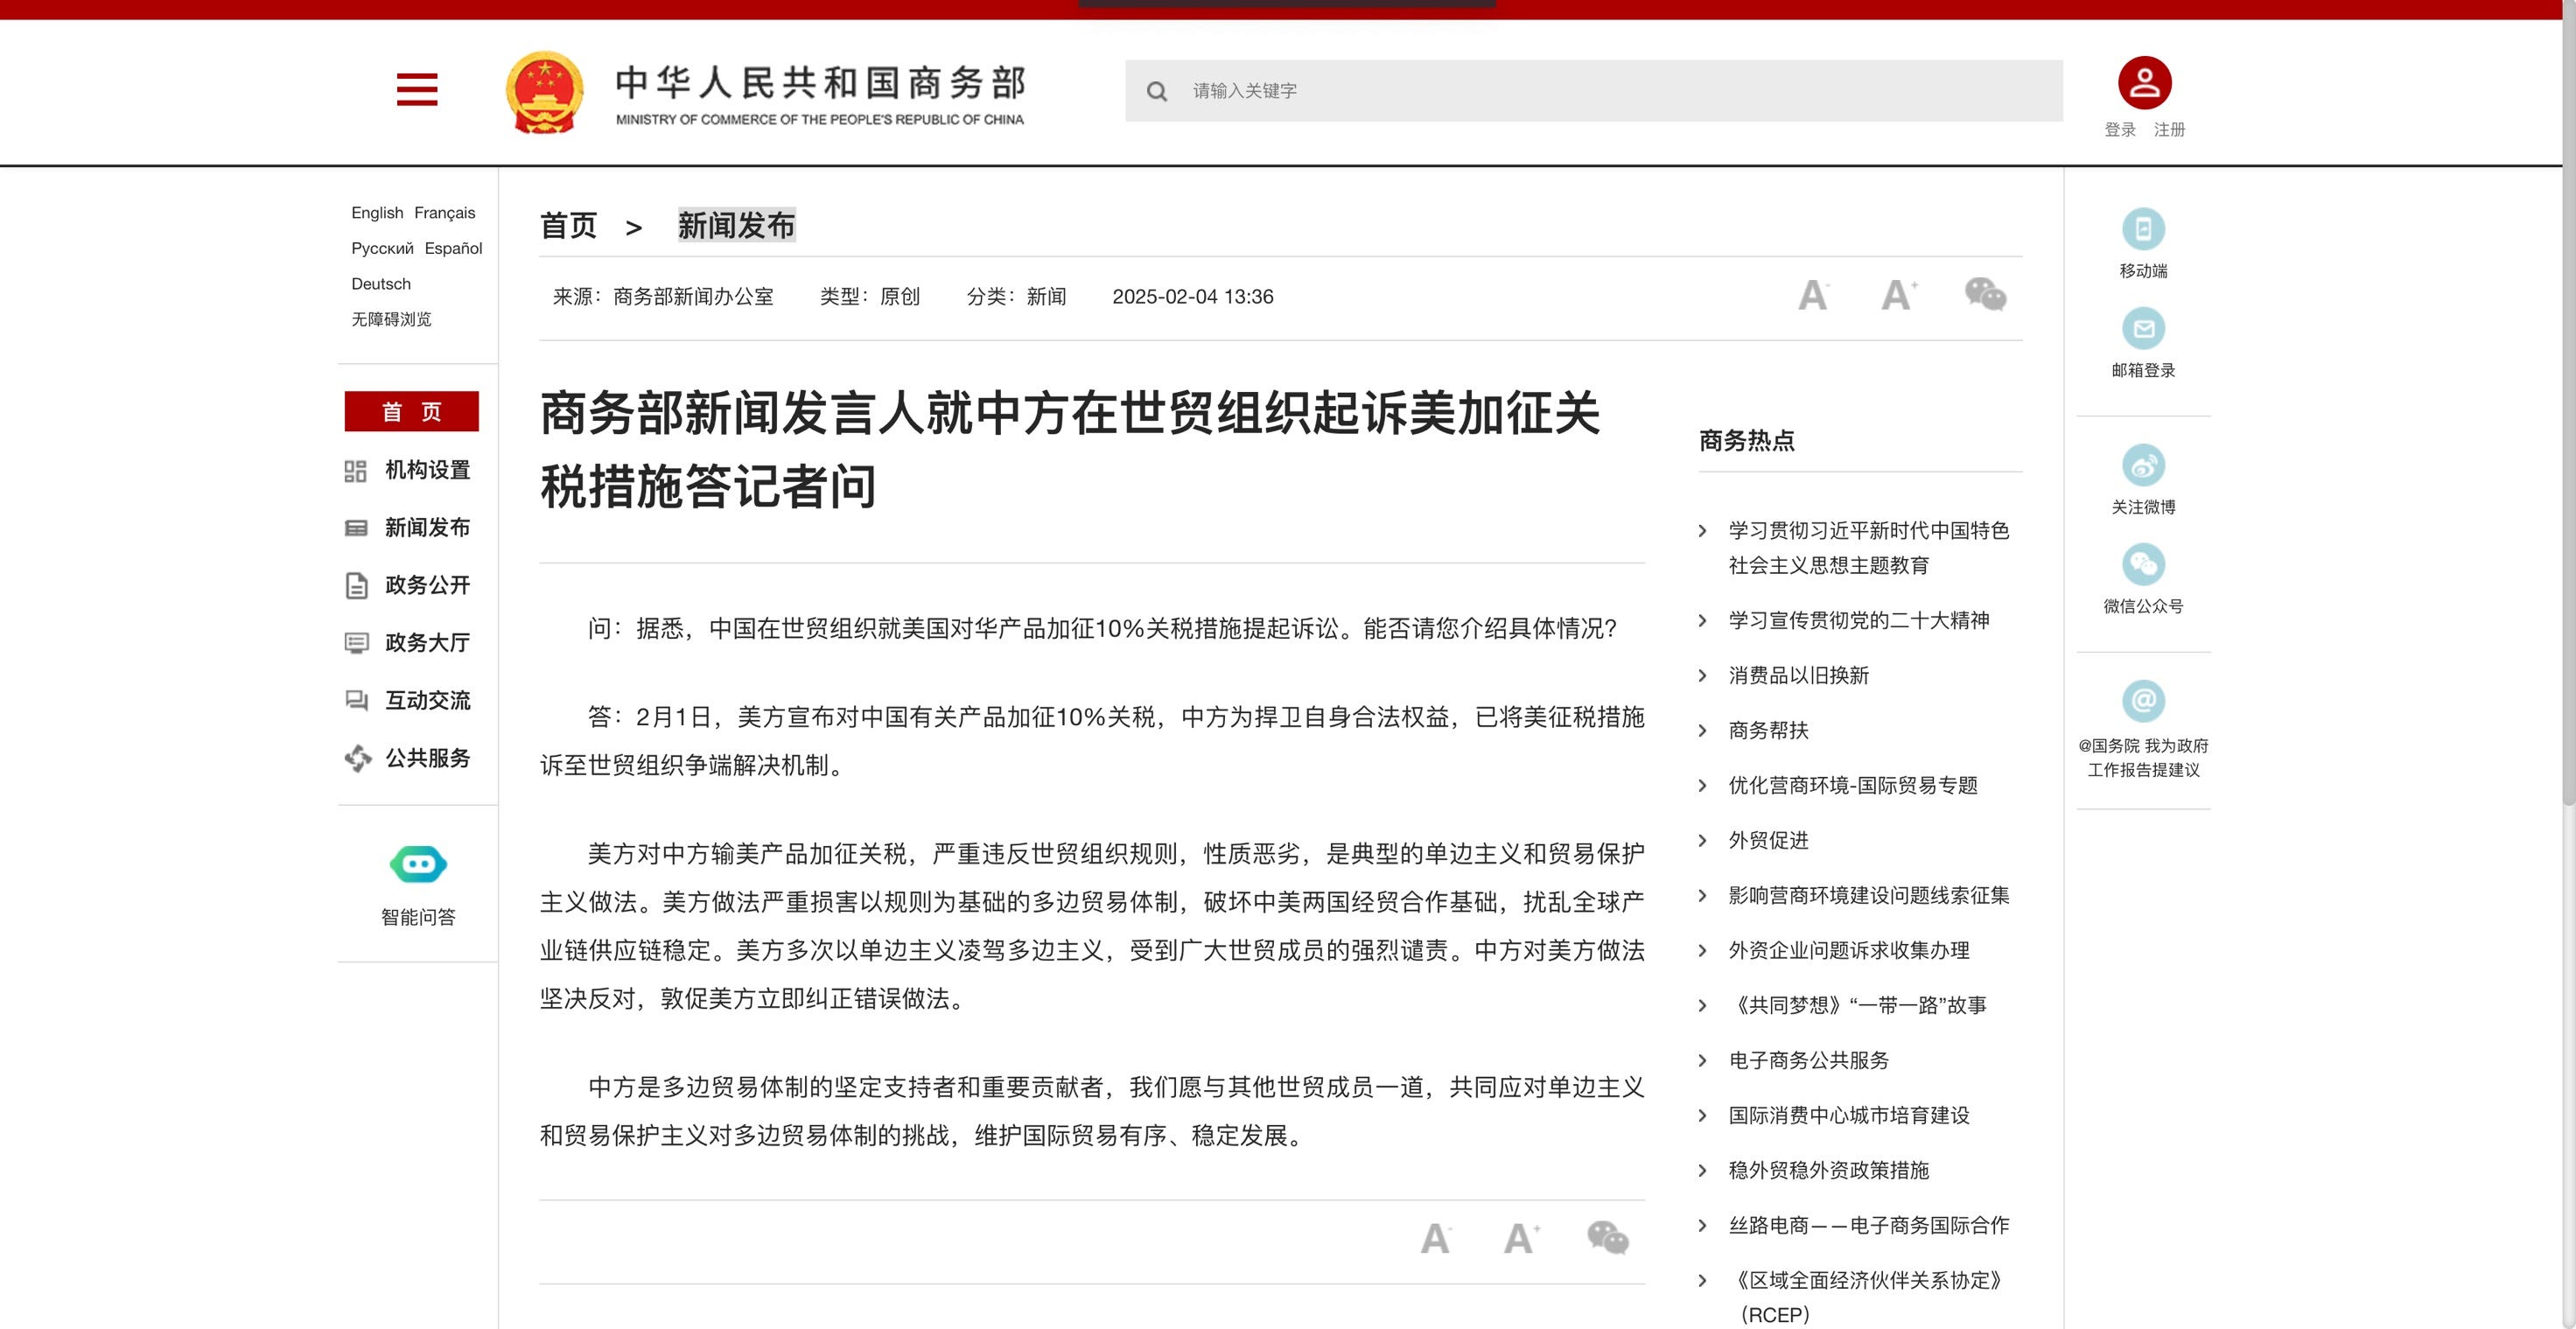This screenshot has width=2576, height=1329.
Task: Expand chevron beside 外资企业问题诉求收集办理
Action: coord(1703,951)
